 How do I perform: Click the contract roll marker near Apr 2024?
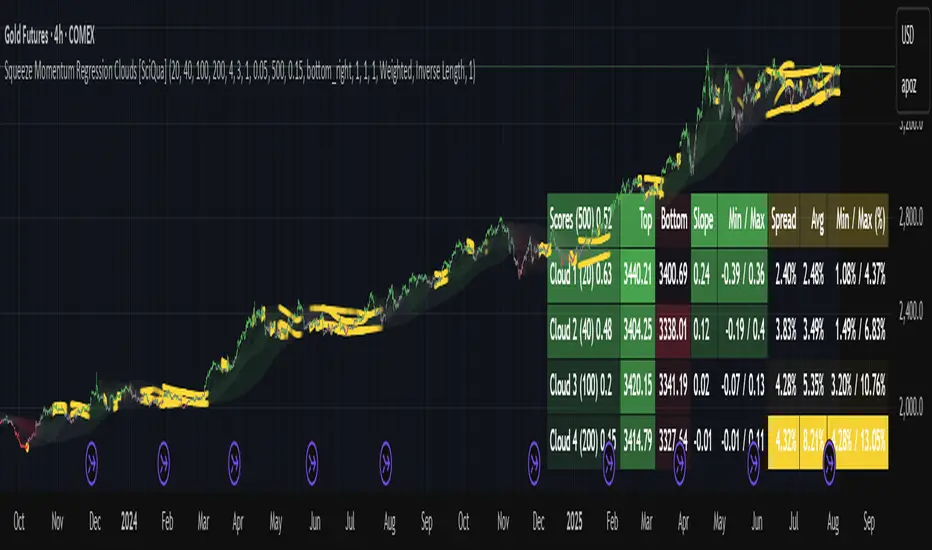pyautogui.click(x=234, y=463)
